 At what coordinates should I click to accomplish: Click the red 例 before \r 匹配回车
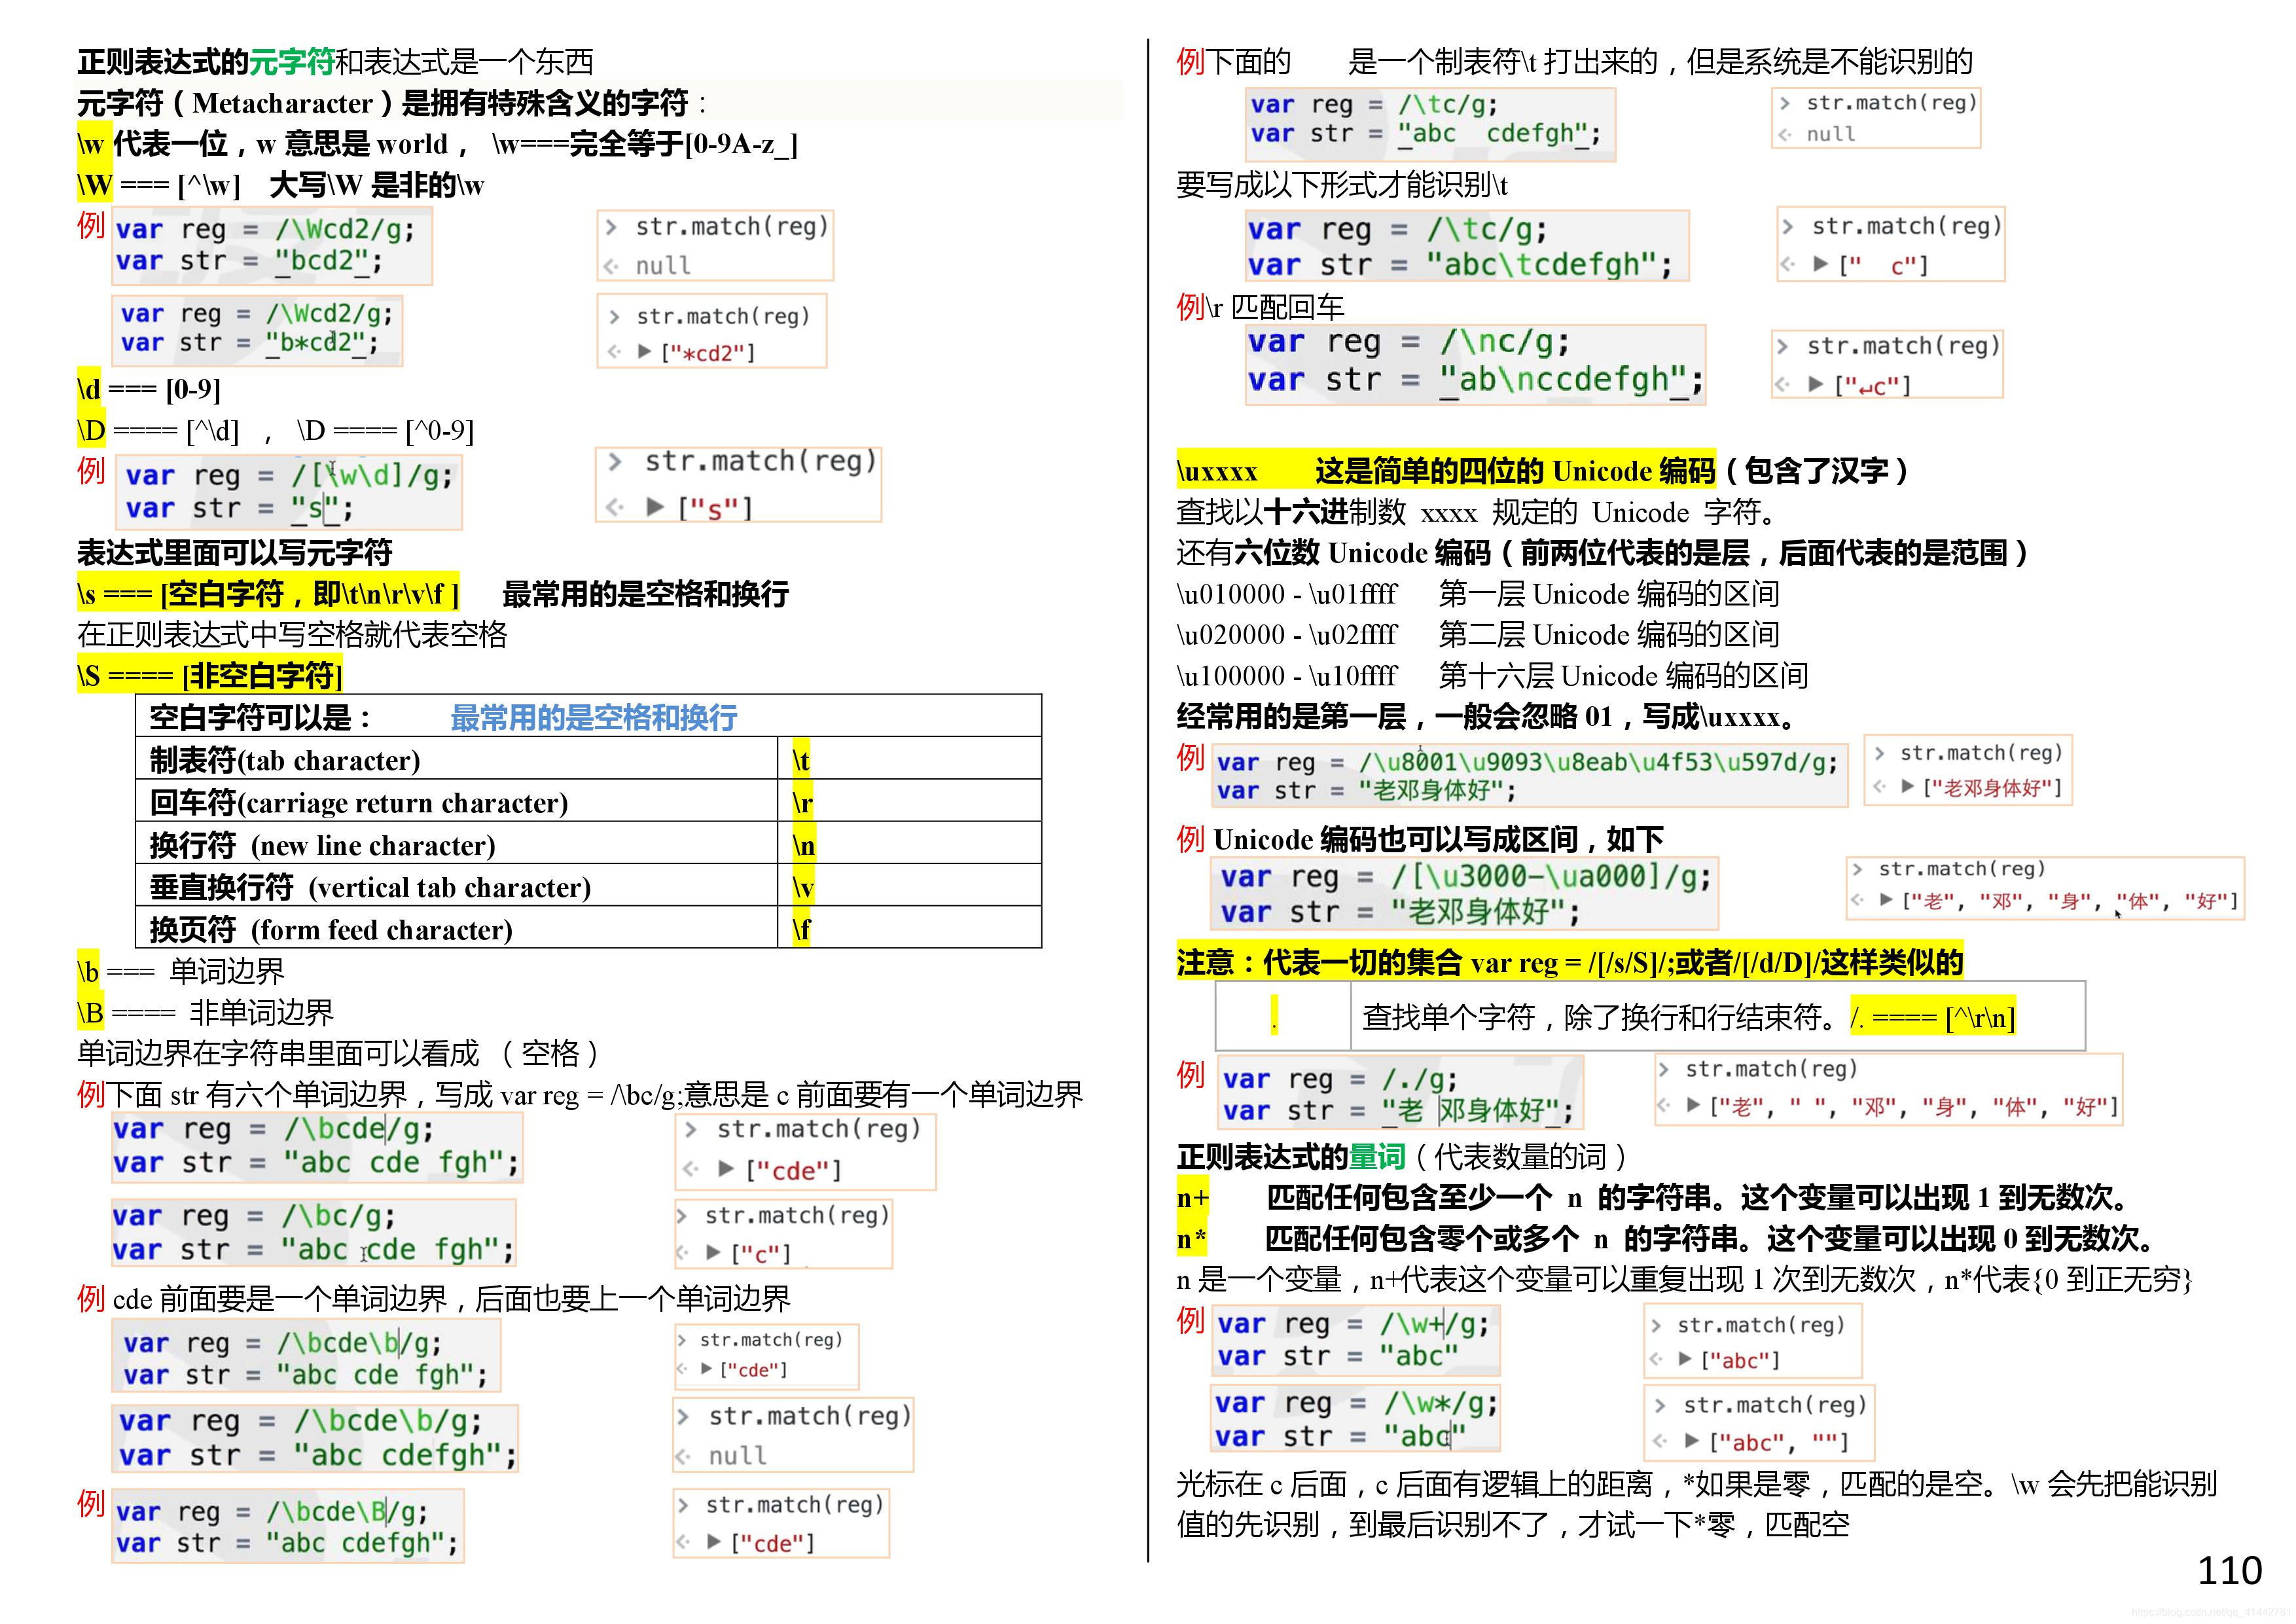pos(1190,306)
